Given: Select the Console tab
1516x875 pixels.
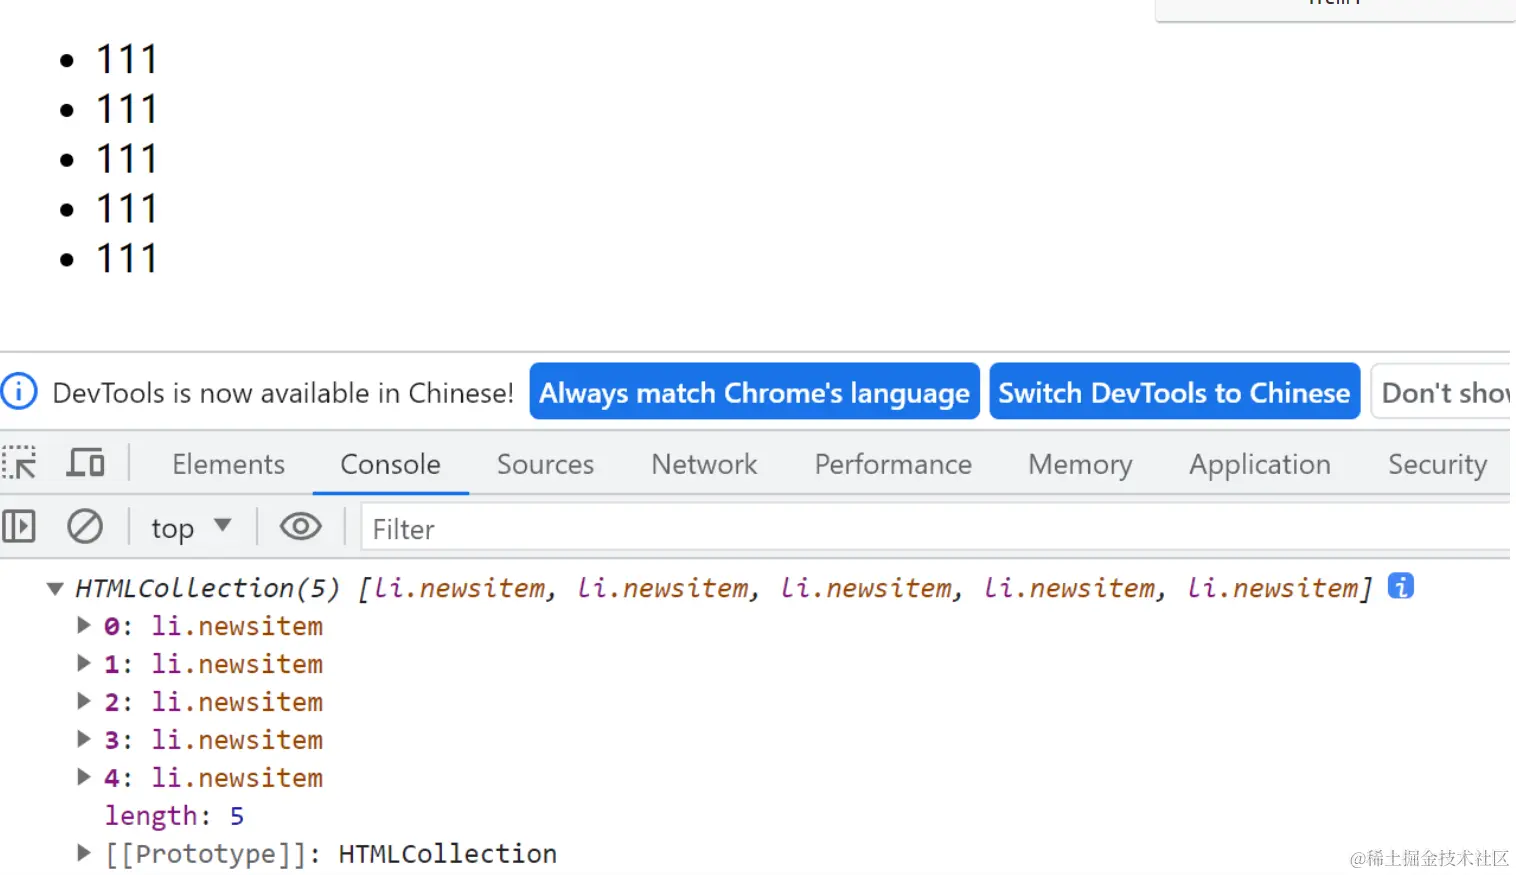Looking at the screenshot, I should pos(390,464).
